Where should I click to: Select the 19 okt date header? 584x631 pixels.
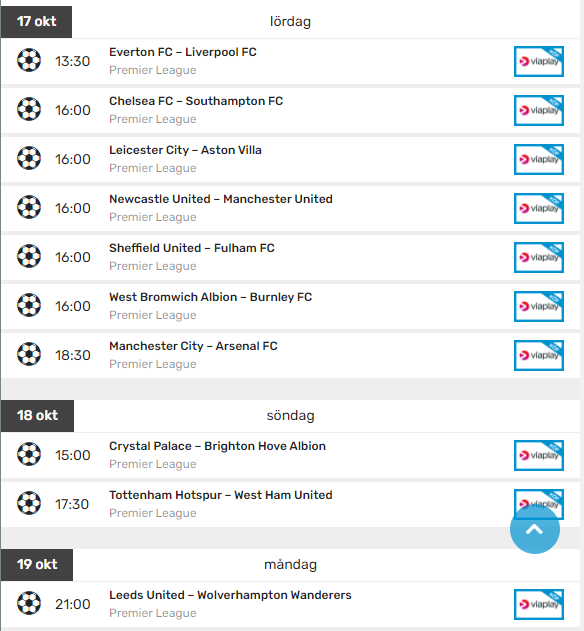tap(37, 565)
